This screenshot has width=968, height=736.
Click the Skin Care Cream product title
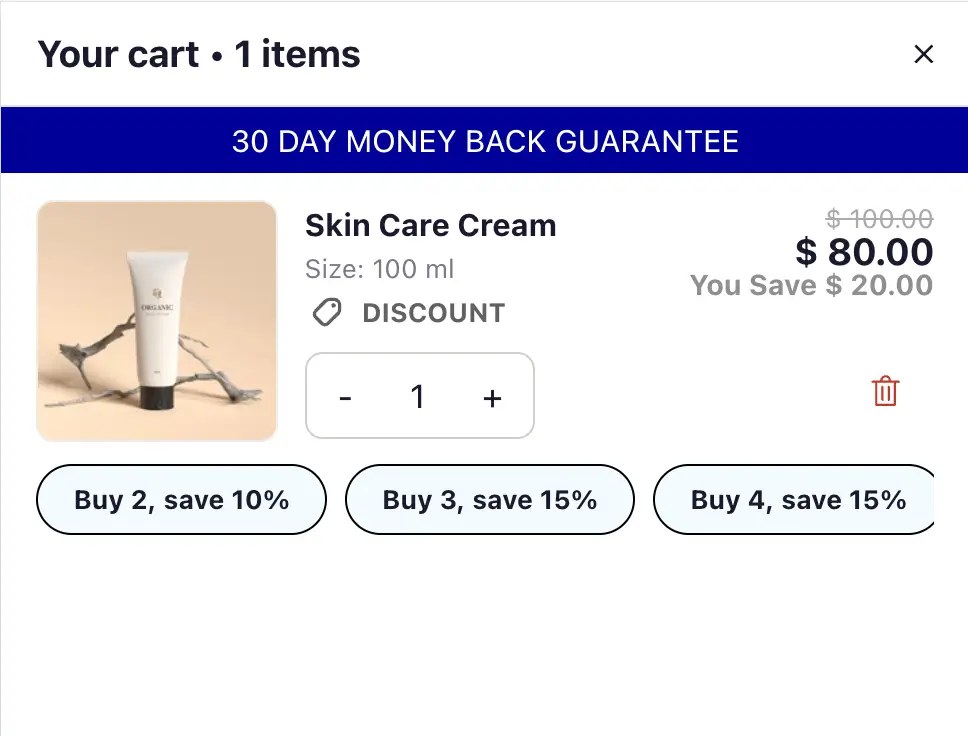click(430, 225)
